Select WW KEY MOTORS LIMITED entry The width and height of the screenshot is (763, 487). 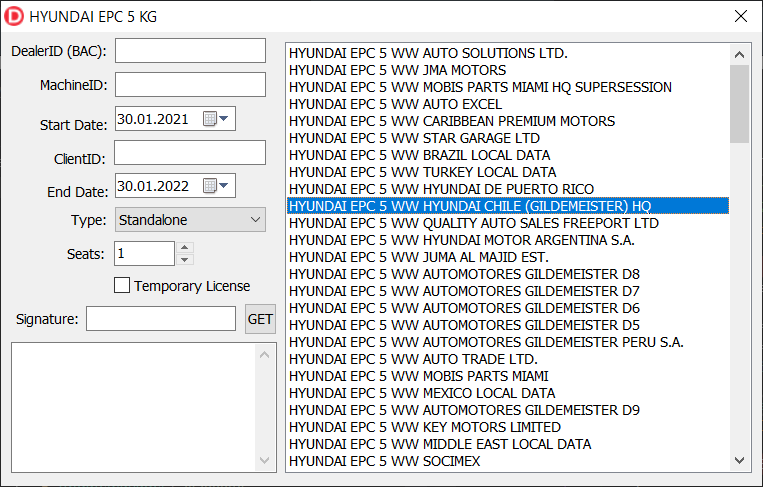pyautogui.click(x=508, y=427)
